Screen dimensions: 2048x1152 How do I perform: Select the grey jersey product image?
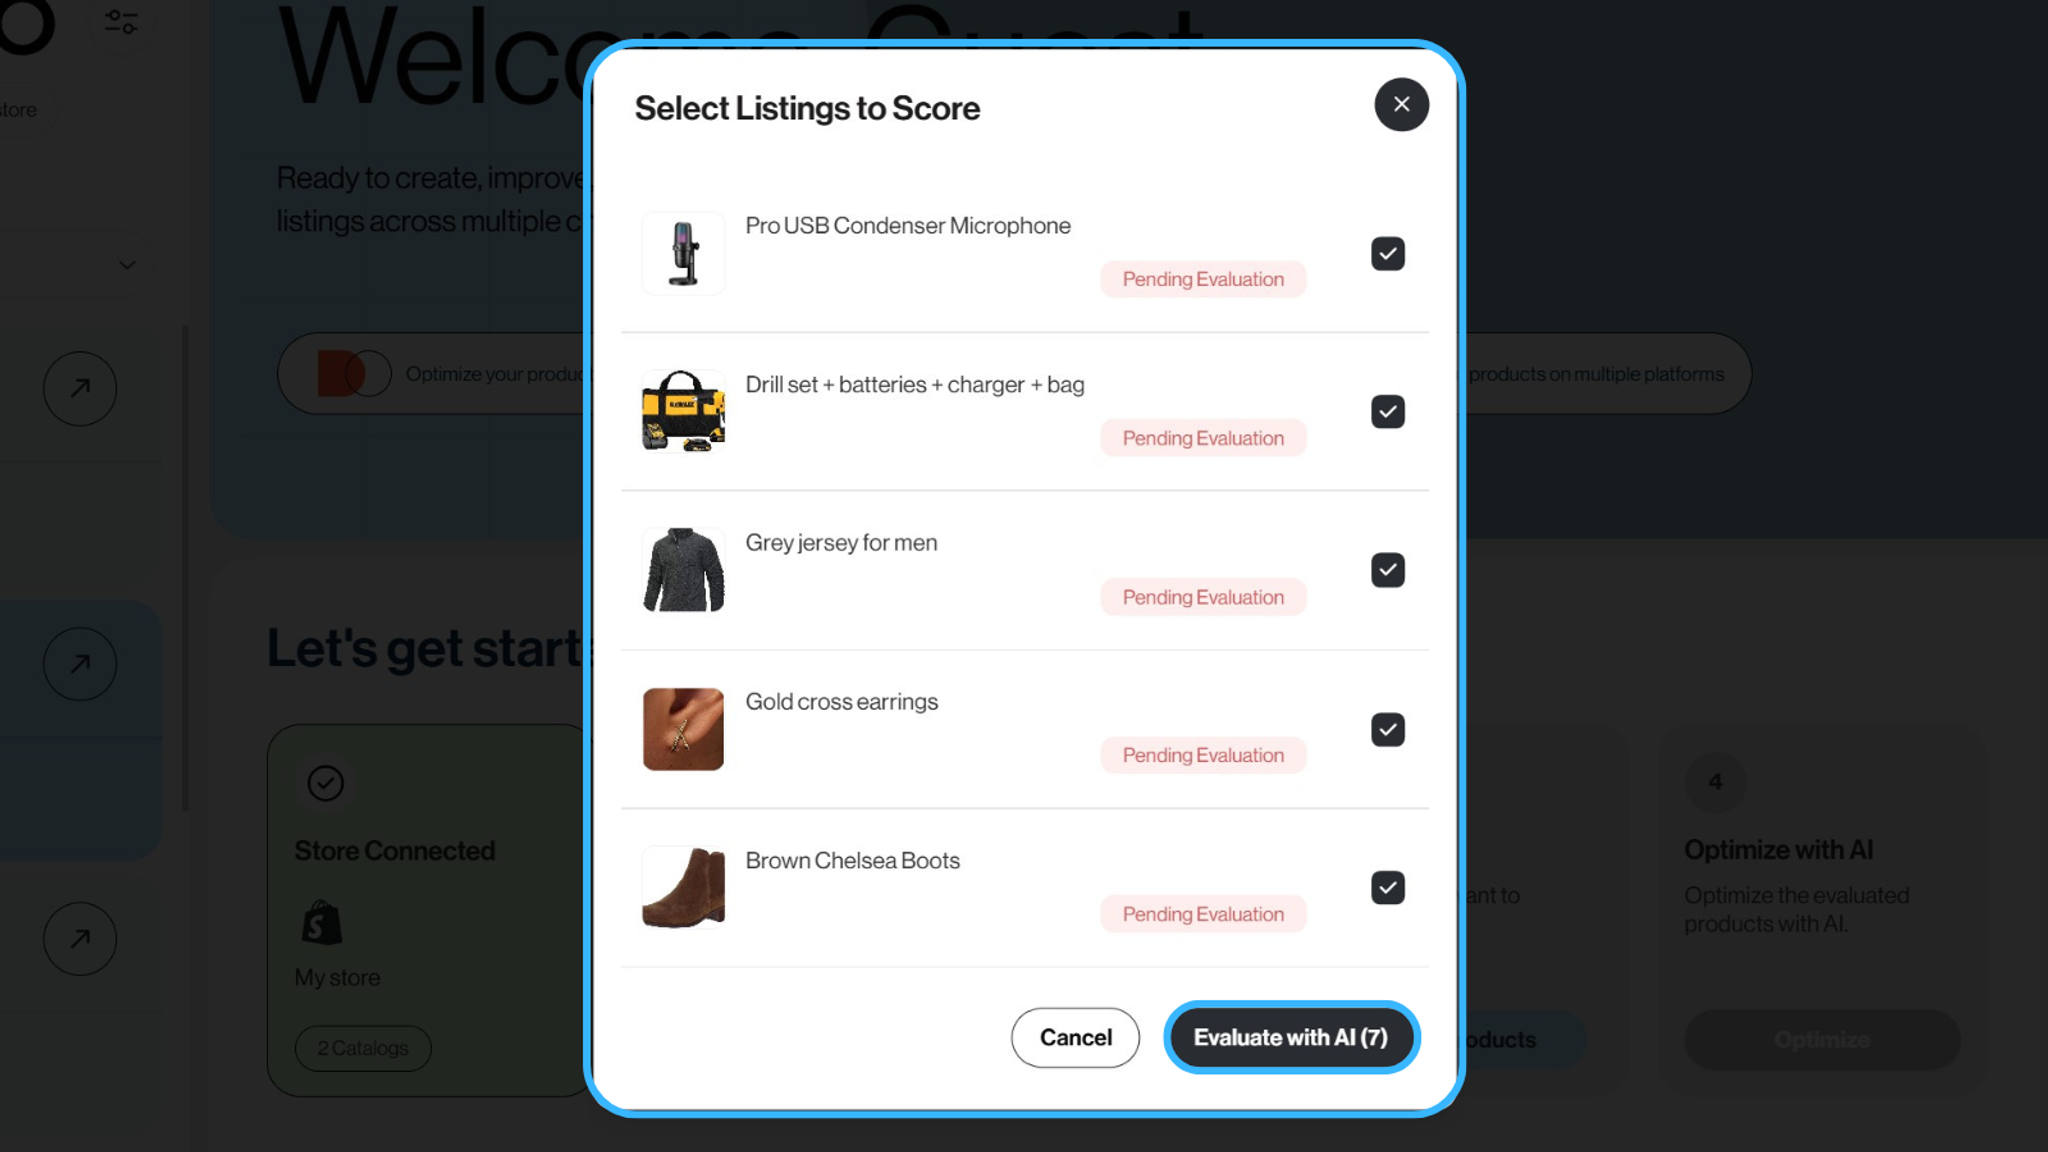coord(683,570)
